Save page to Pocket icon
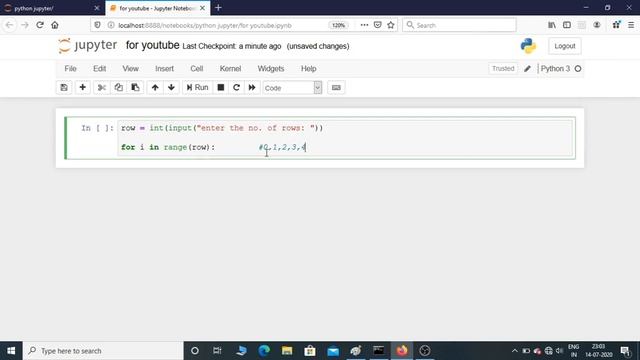This screenshot has height=360, width=640. point(378,25)
